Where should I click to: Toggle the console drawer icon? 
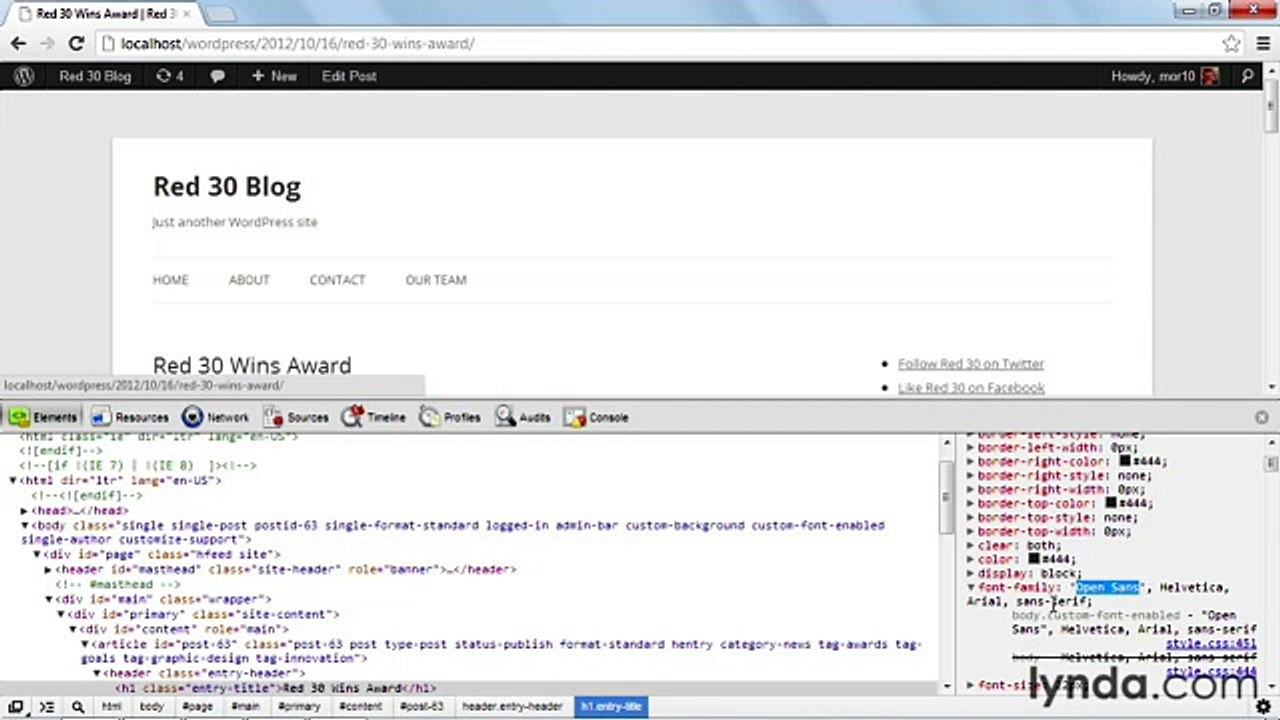click(x=47, y=707)
